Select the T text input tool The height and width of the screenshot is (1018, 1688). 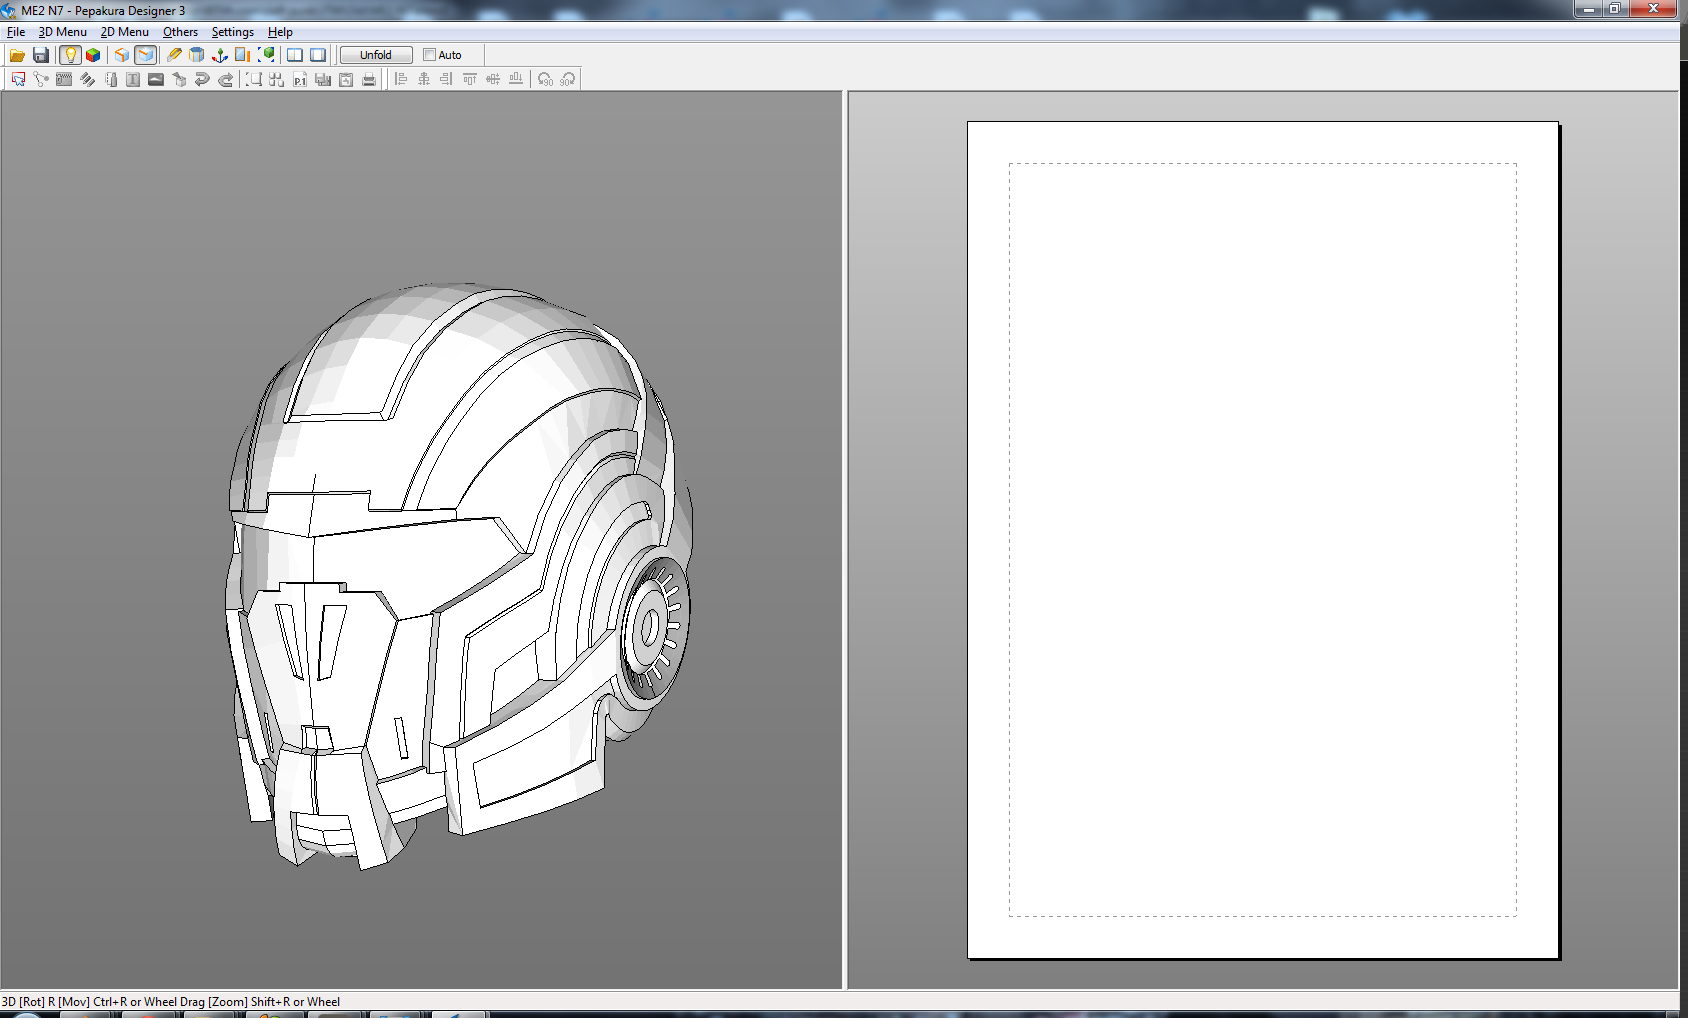133,79
